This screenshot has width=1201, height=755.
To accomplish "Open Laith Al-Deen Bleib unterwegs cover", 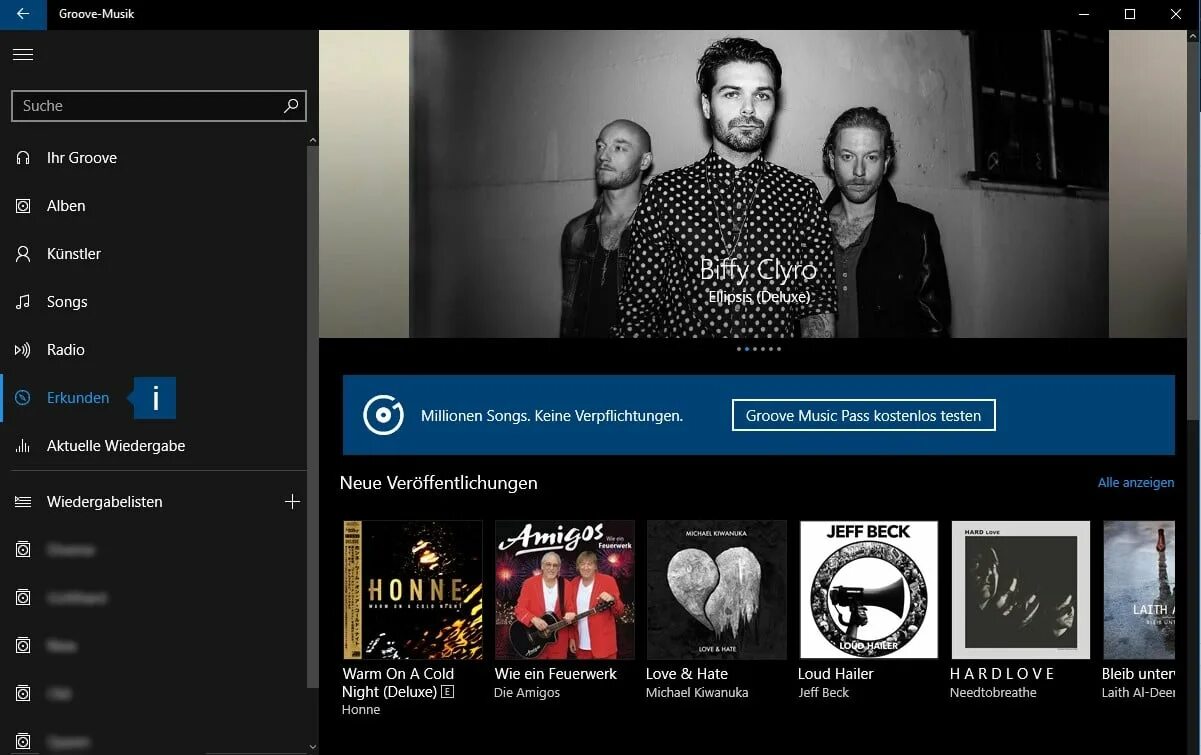I will pyautogui.click(x=1139, y=589).
